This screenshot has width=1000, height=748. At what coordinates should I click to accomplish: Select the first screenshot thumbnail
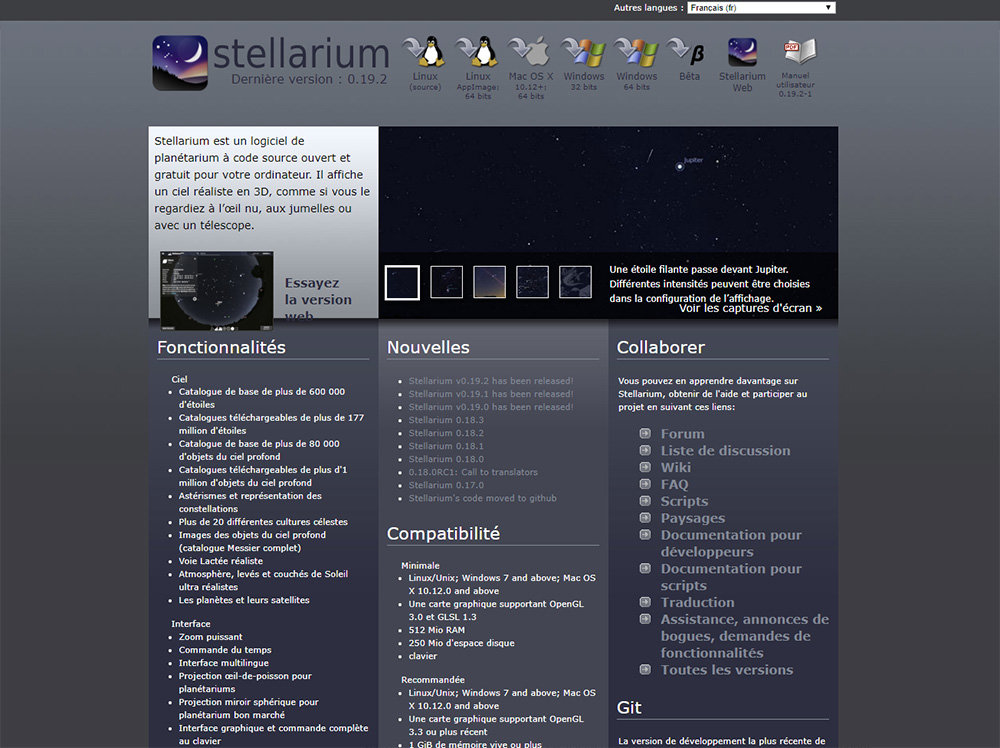pos(401,282)
